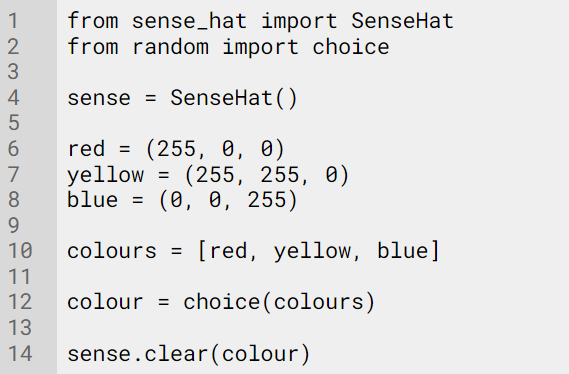The height and width of the screenshot is (374, 569).
Task: Click the yellow tuple value (255, 255, 0)
Action: point(267,175)
